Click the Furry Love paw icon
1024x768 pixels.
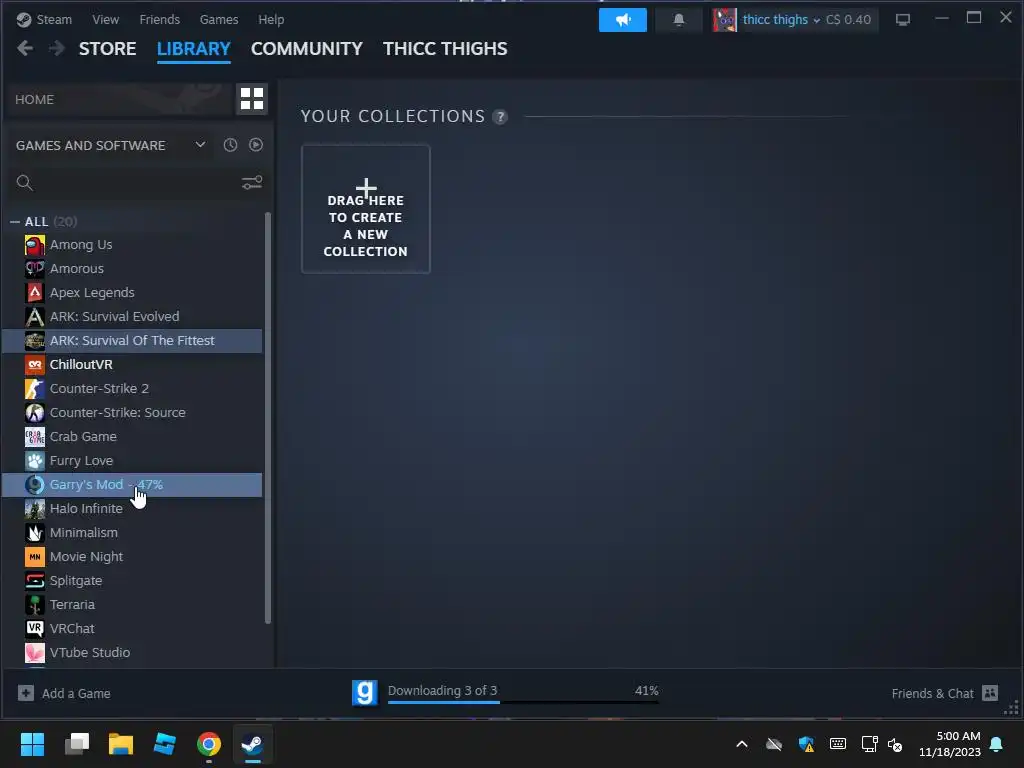point(35,460)
